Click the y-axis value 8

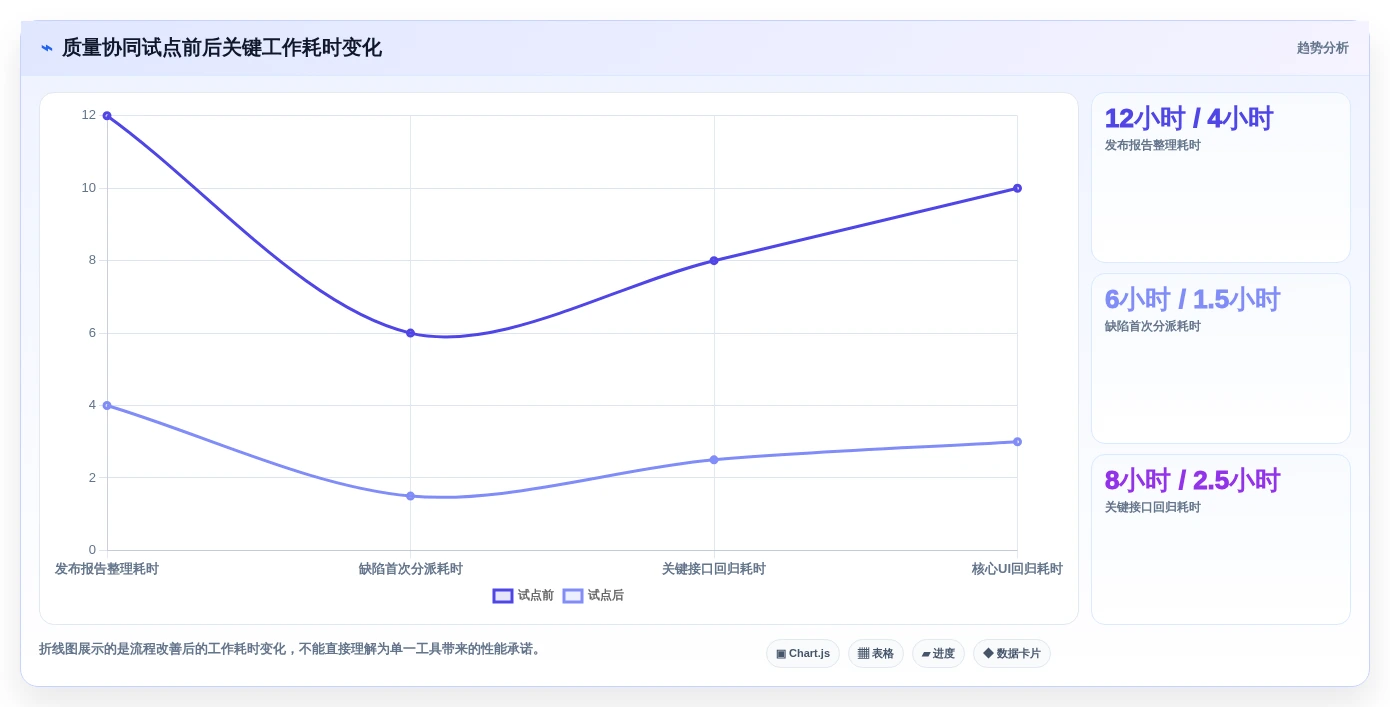click(x=92, y=260)
